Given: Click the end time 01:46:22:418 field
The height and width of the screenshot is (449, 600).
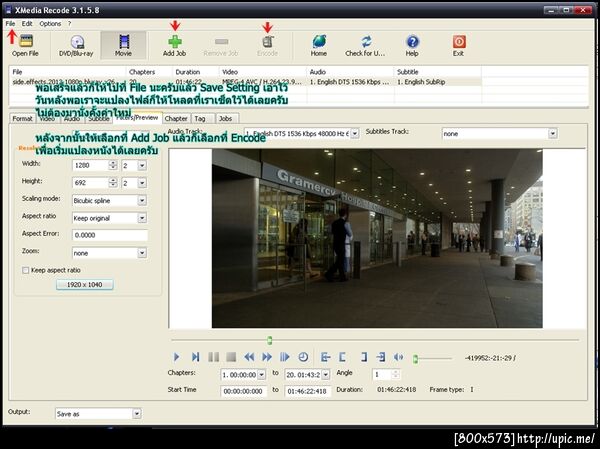Looking at the screenshot, I should pyautogui.click(x=308, y=392).
